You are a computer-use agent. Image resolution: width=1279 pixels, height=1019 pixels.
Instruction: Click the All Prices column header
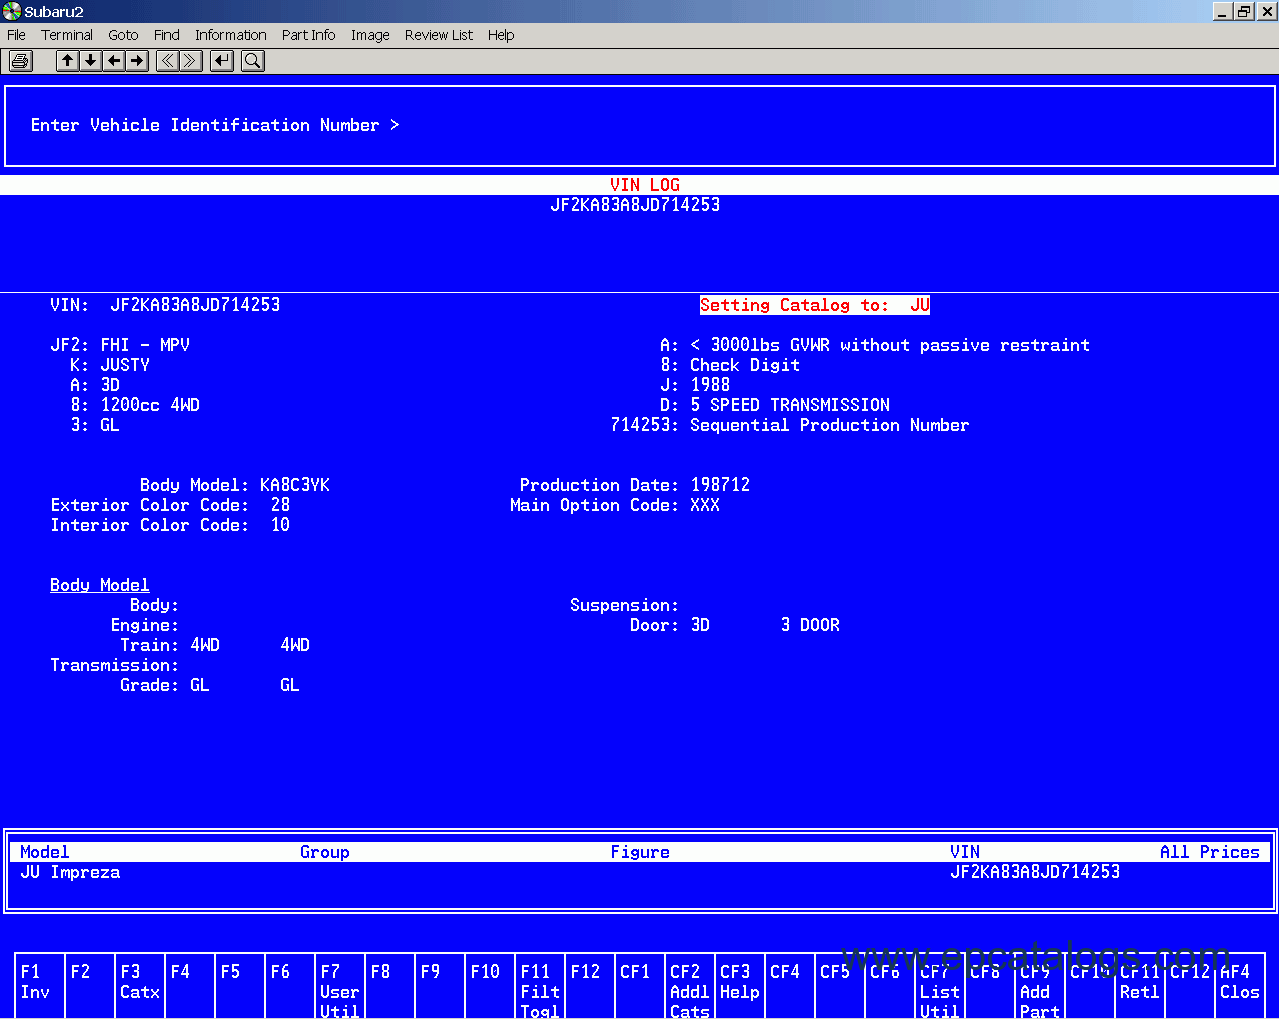(1210, 852)
